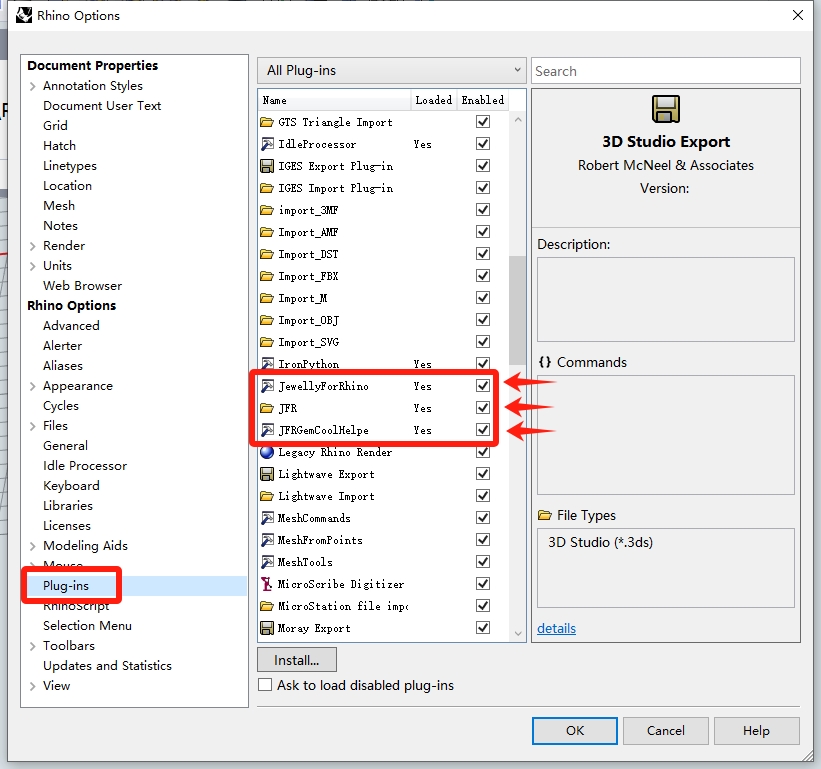Click the plug-in list scrollbar thumb
This screenshot has height=769, width=821.
(x=517, y=310)
